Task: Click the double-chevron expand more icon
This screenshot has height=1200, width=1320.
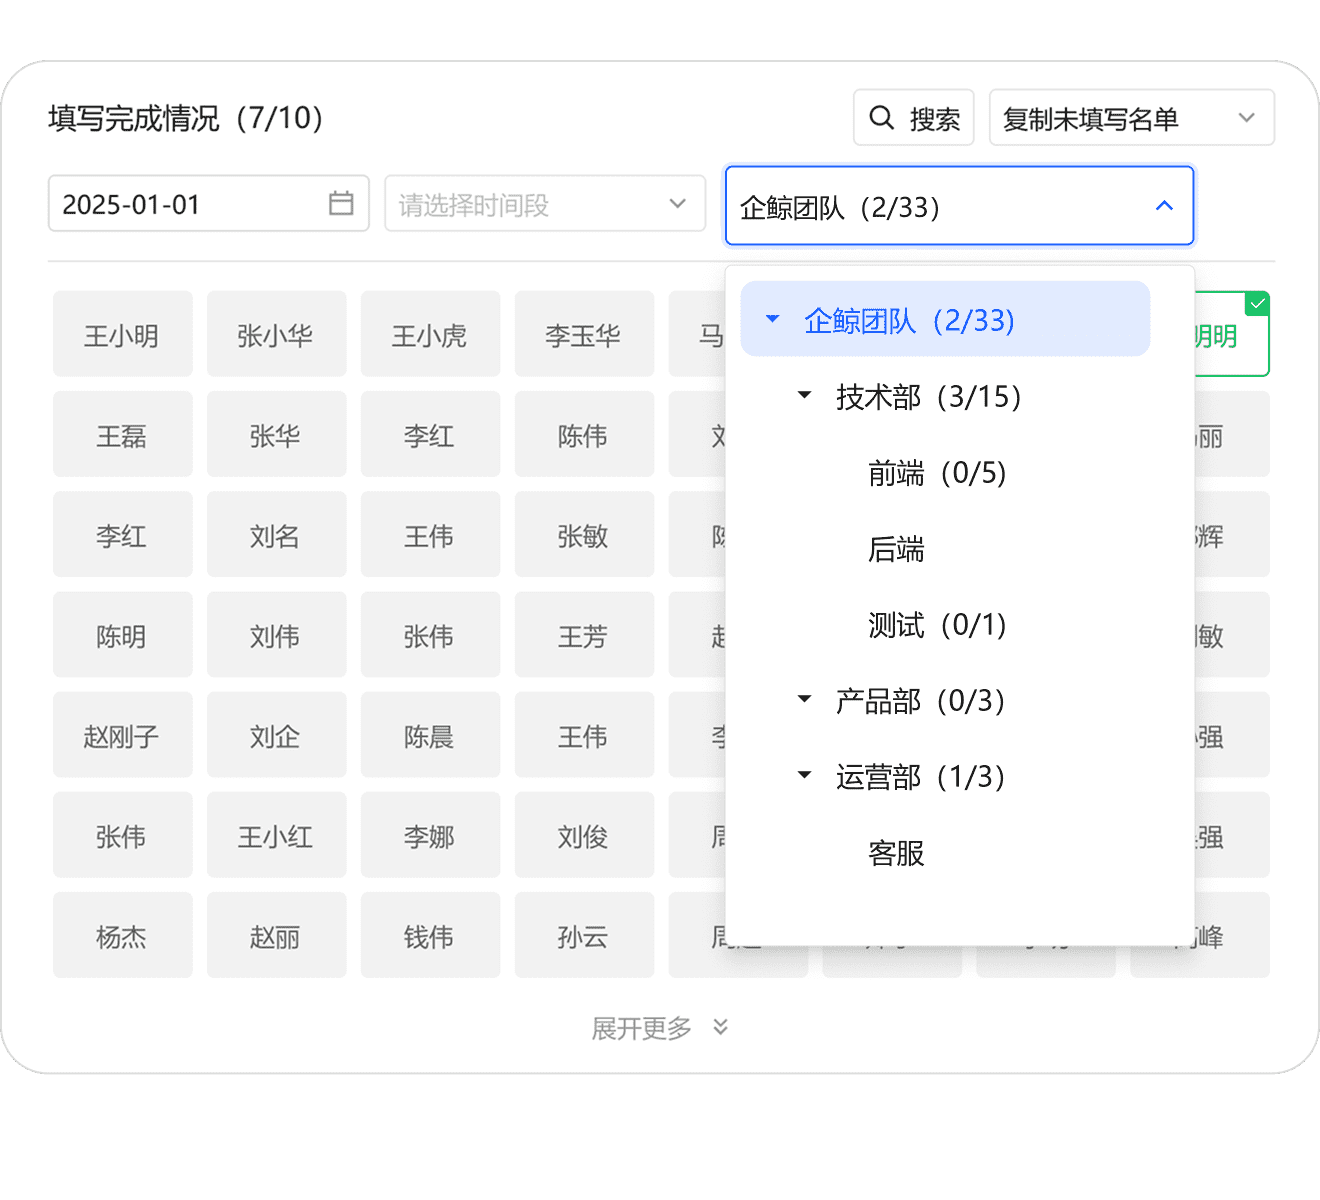Action: coord(720,1027)
